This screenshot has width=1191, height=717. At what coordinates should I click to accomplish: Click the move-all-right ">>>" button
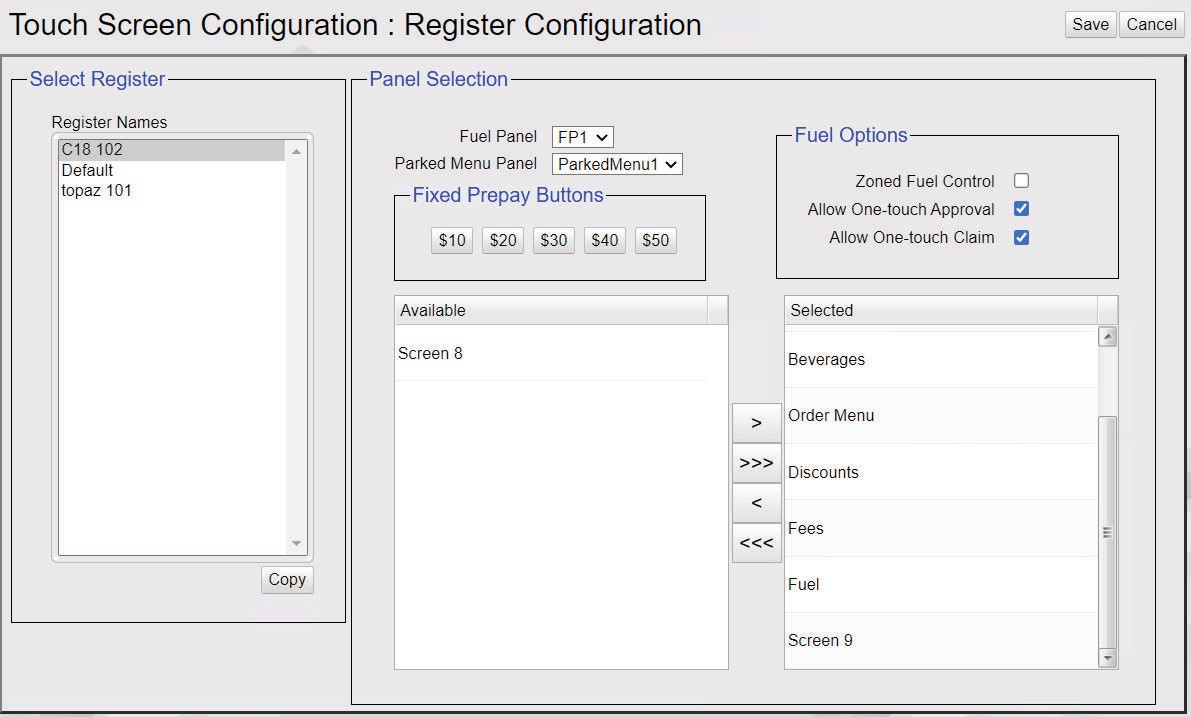(x=757, y=463)
